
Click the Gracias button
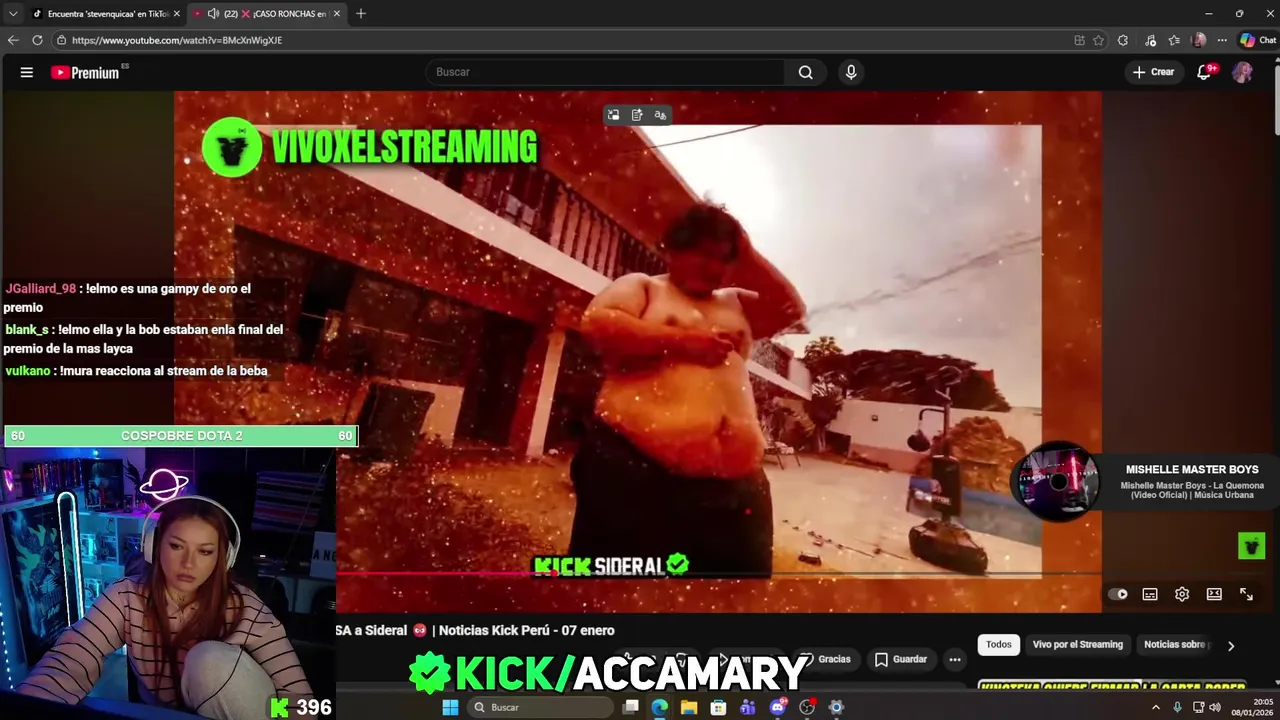[x=826, y=659]
